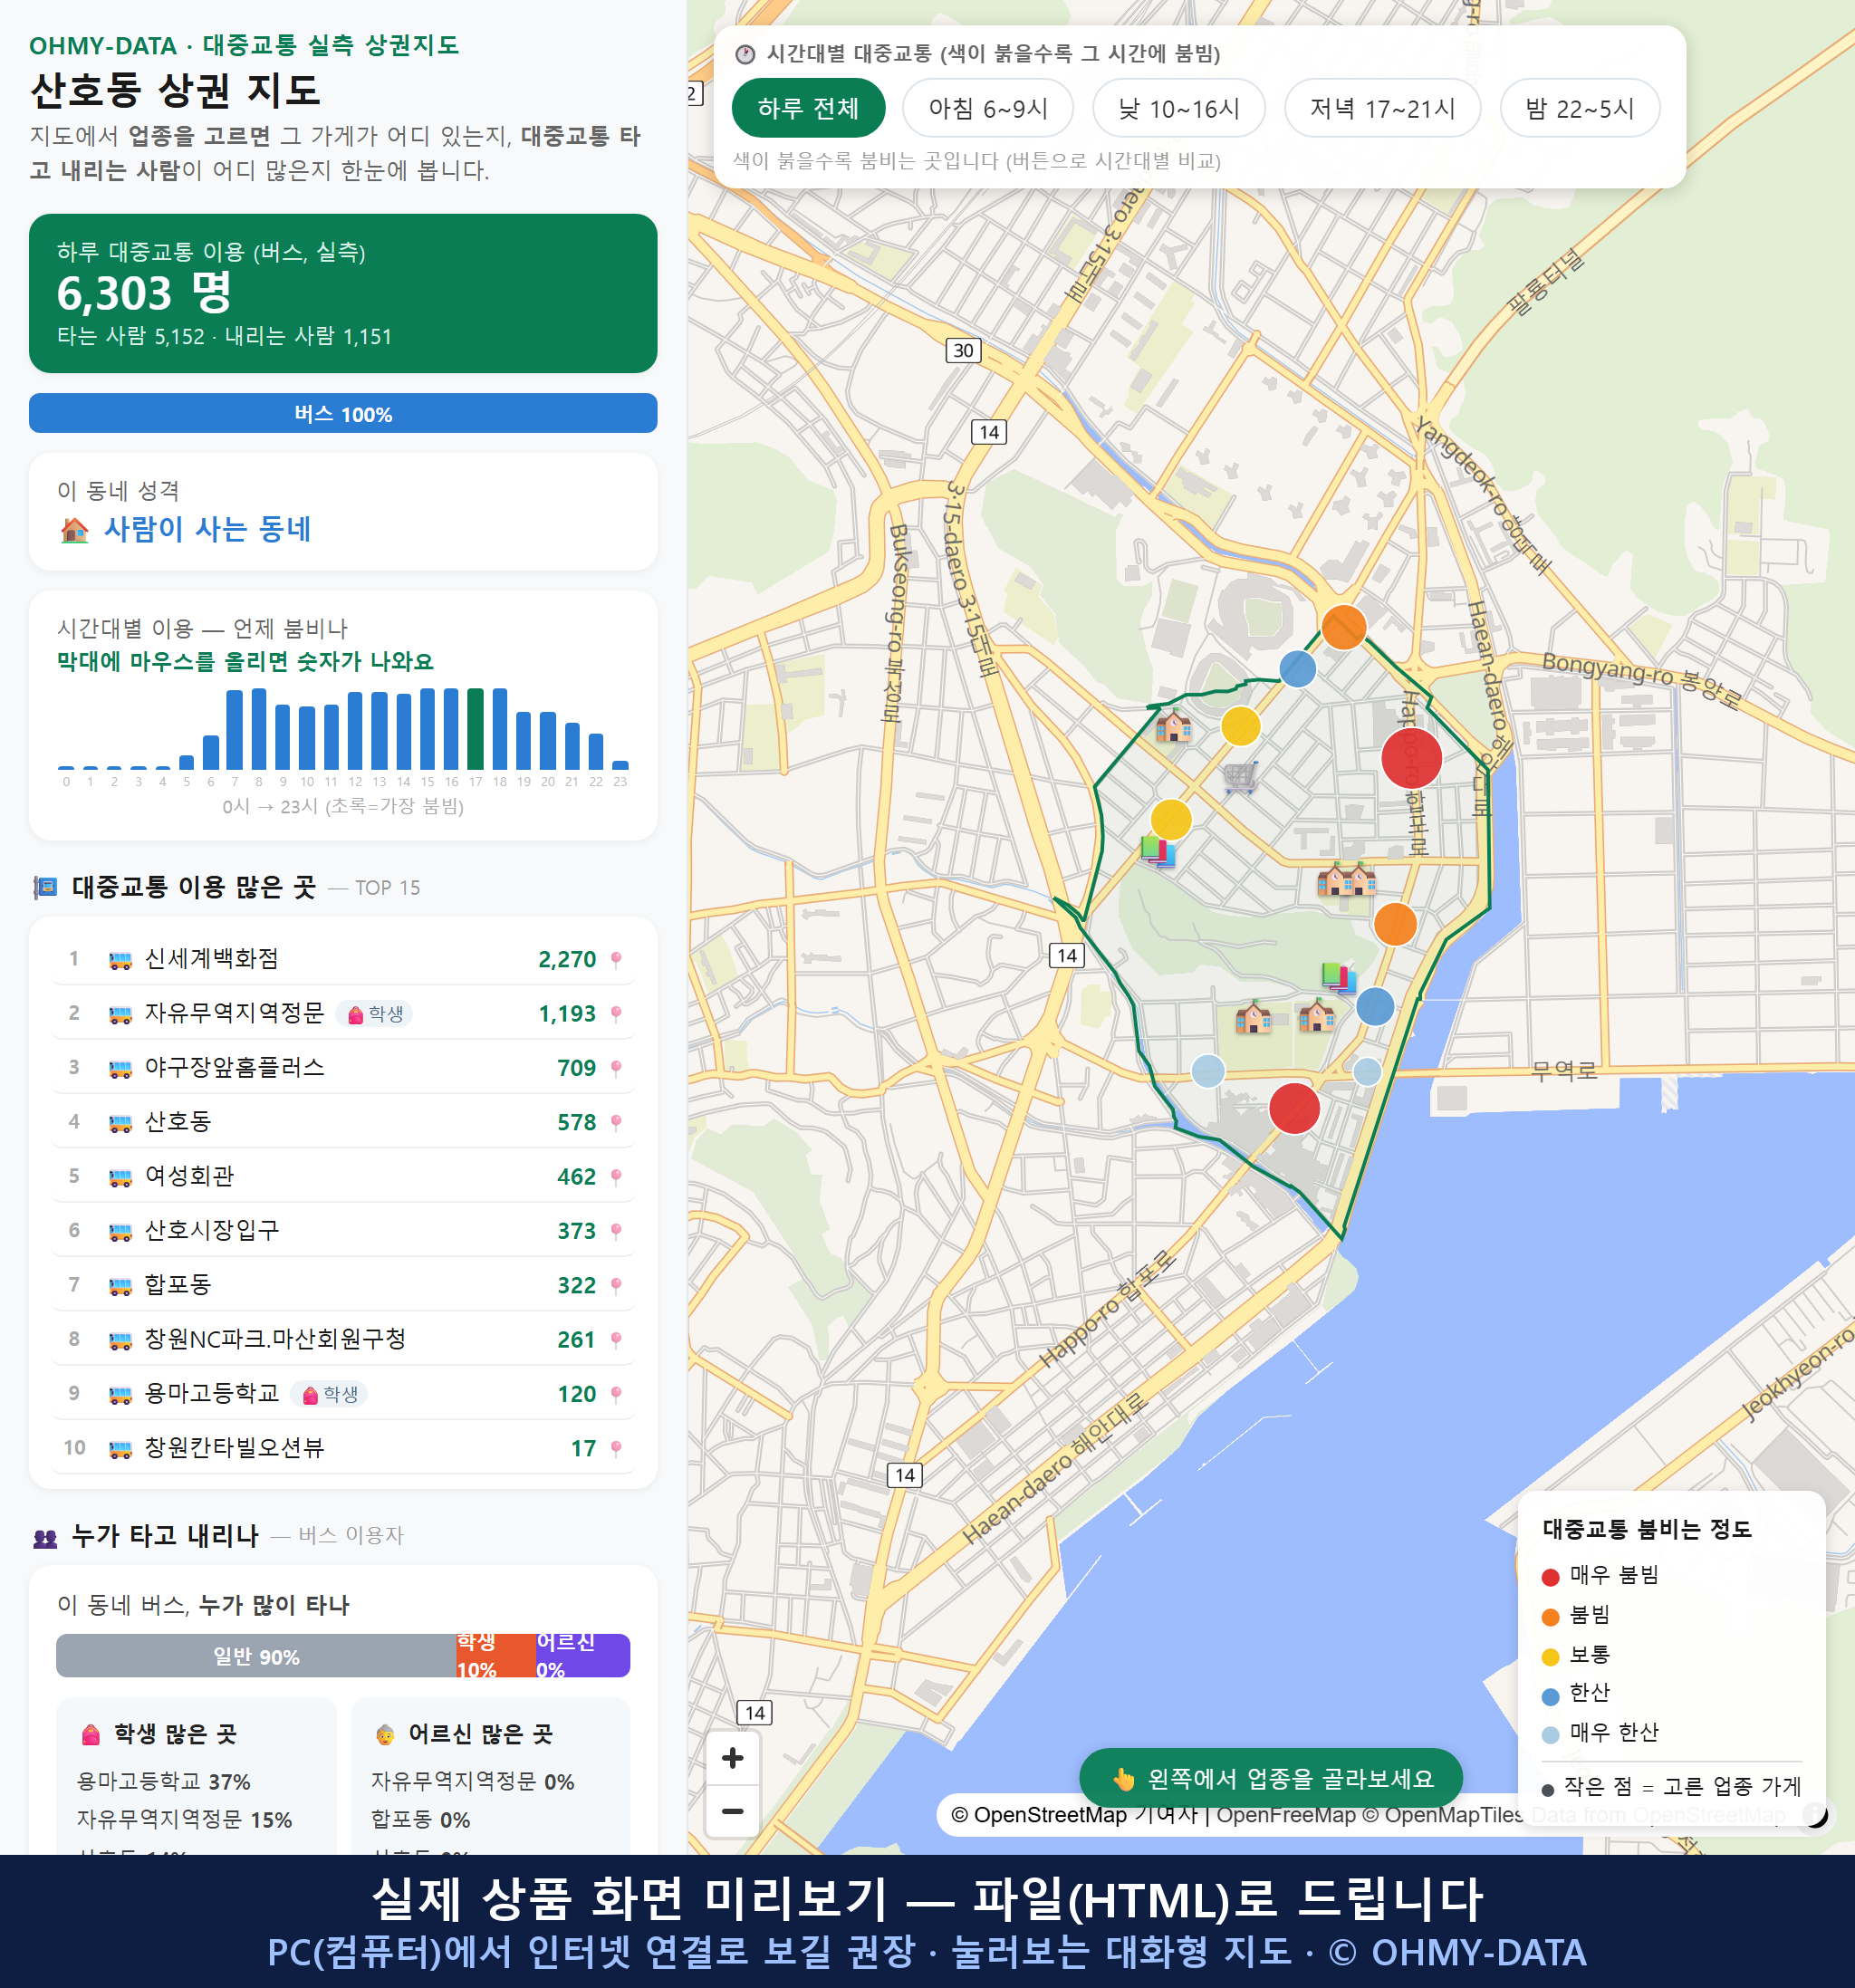Click the map pin icon for 창원칸타빌오션뷰
Image resolution: width=1855 pixels, height=1988 pixels.
(x=616, y=1448)
